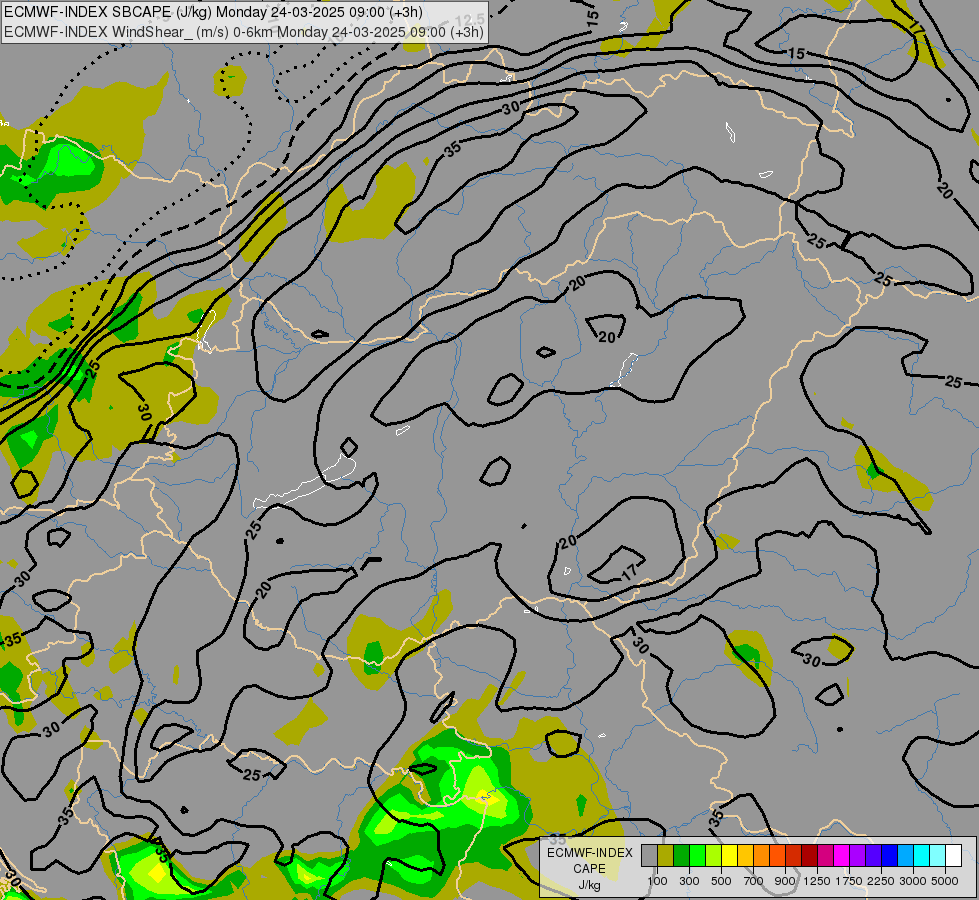Click the legend tick label '100'
Screen dimensions: 979x900
[x=657, y=881]
